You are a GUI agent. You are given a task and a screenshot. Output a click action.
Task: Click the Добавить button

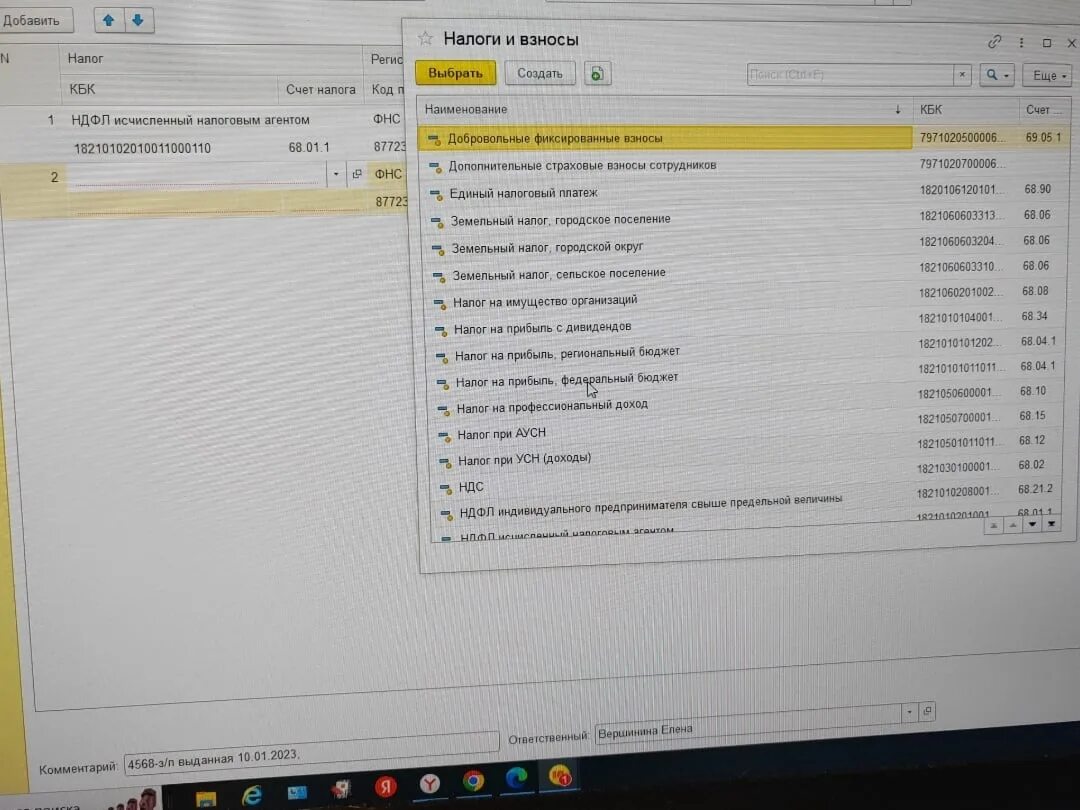click(x=32, y=21)
